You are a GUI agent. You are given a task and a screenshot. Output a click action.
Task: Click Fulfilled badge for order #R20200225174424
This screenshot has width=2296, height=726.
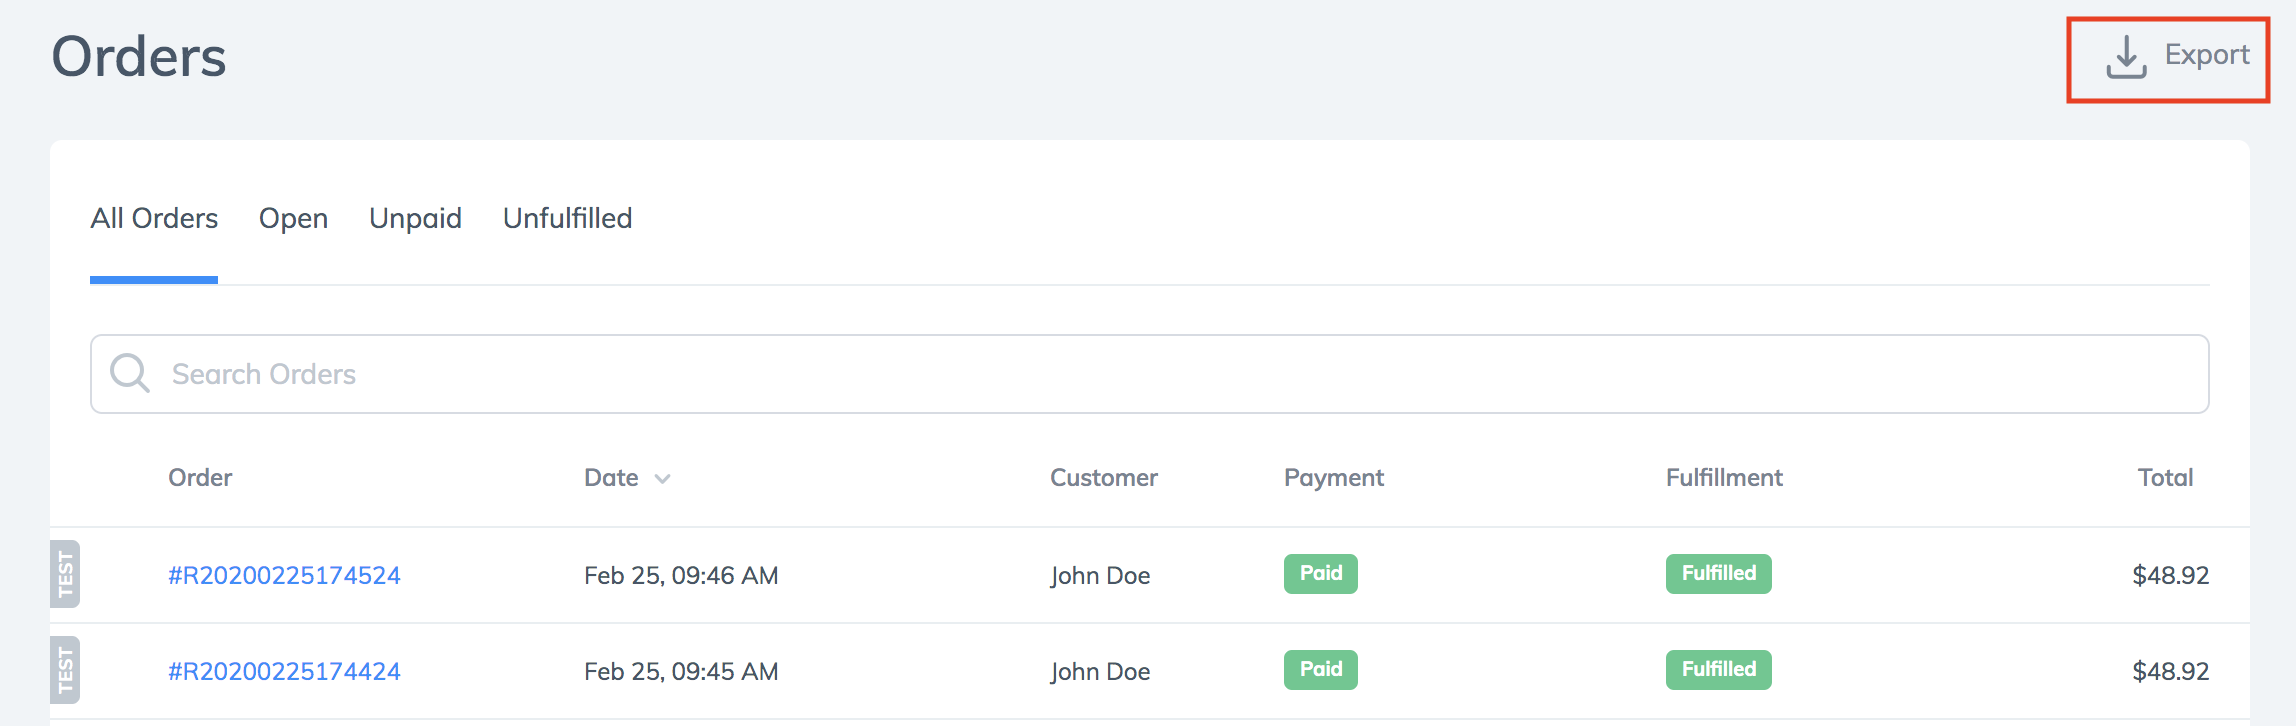pos(1719,670)
